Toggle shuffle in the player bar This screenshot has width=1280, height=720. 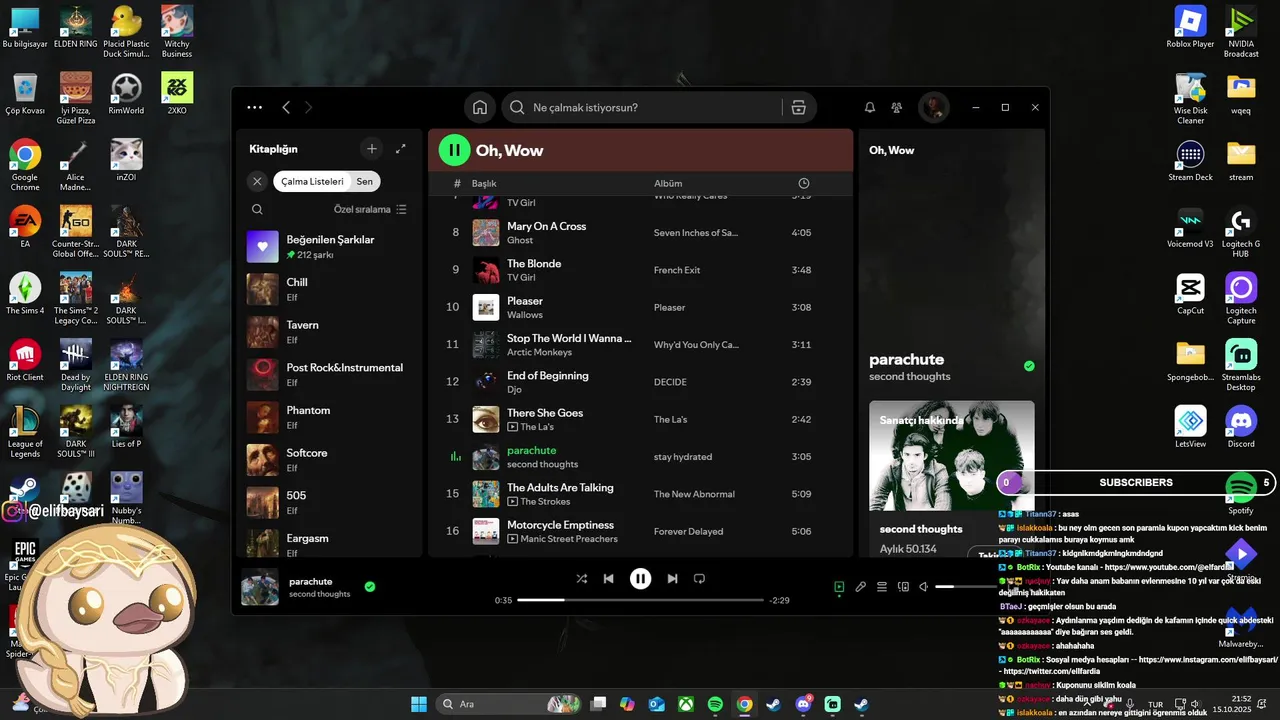pyautogui.click(x=582, y=579)
